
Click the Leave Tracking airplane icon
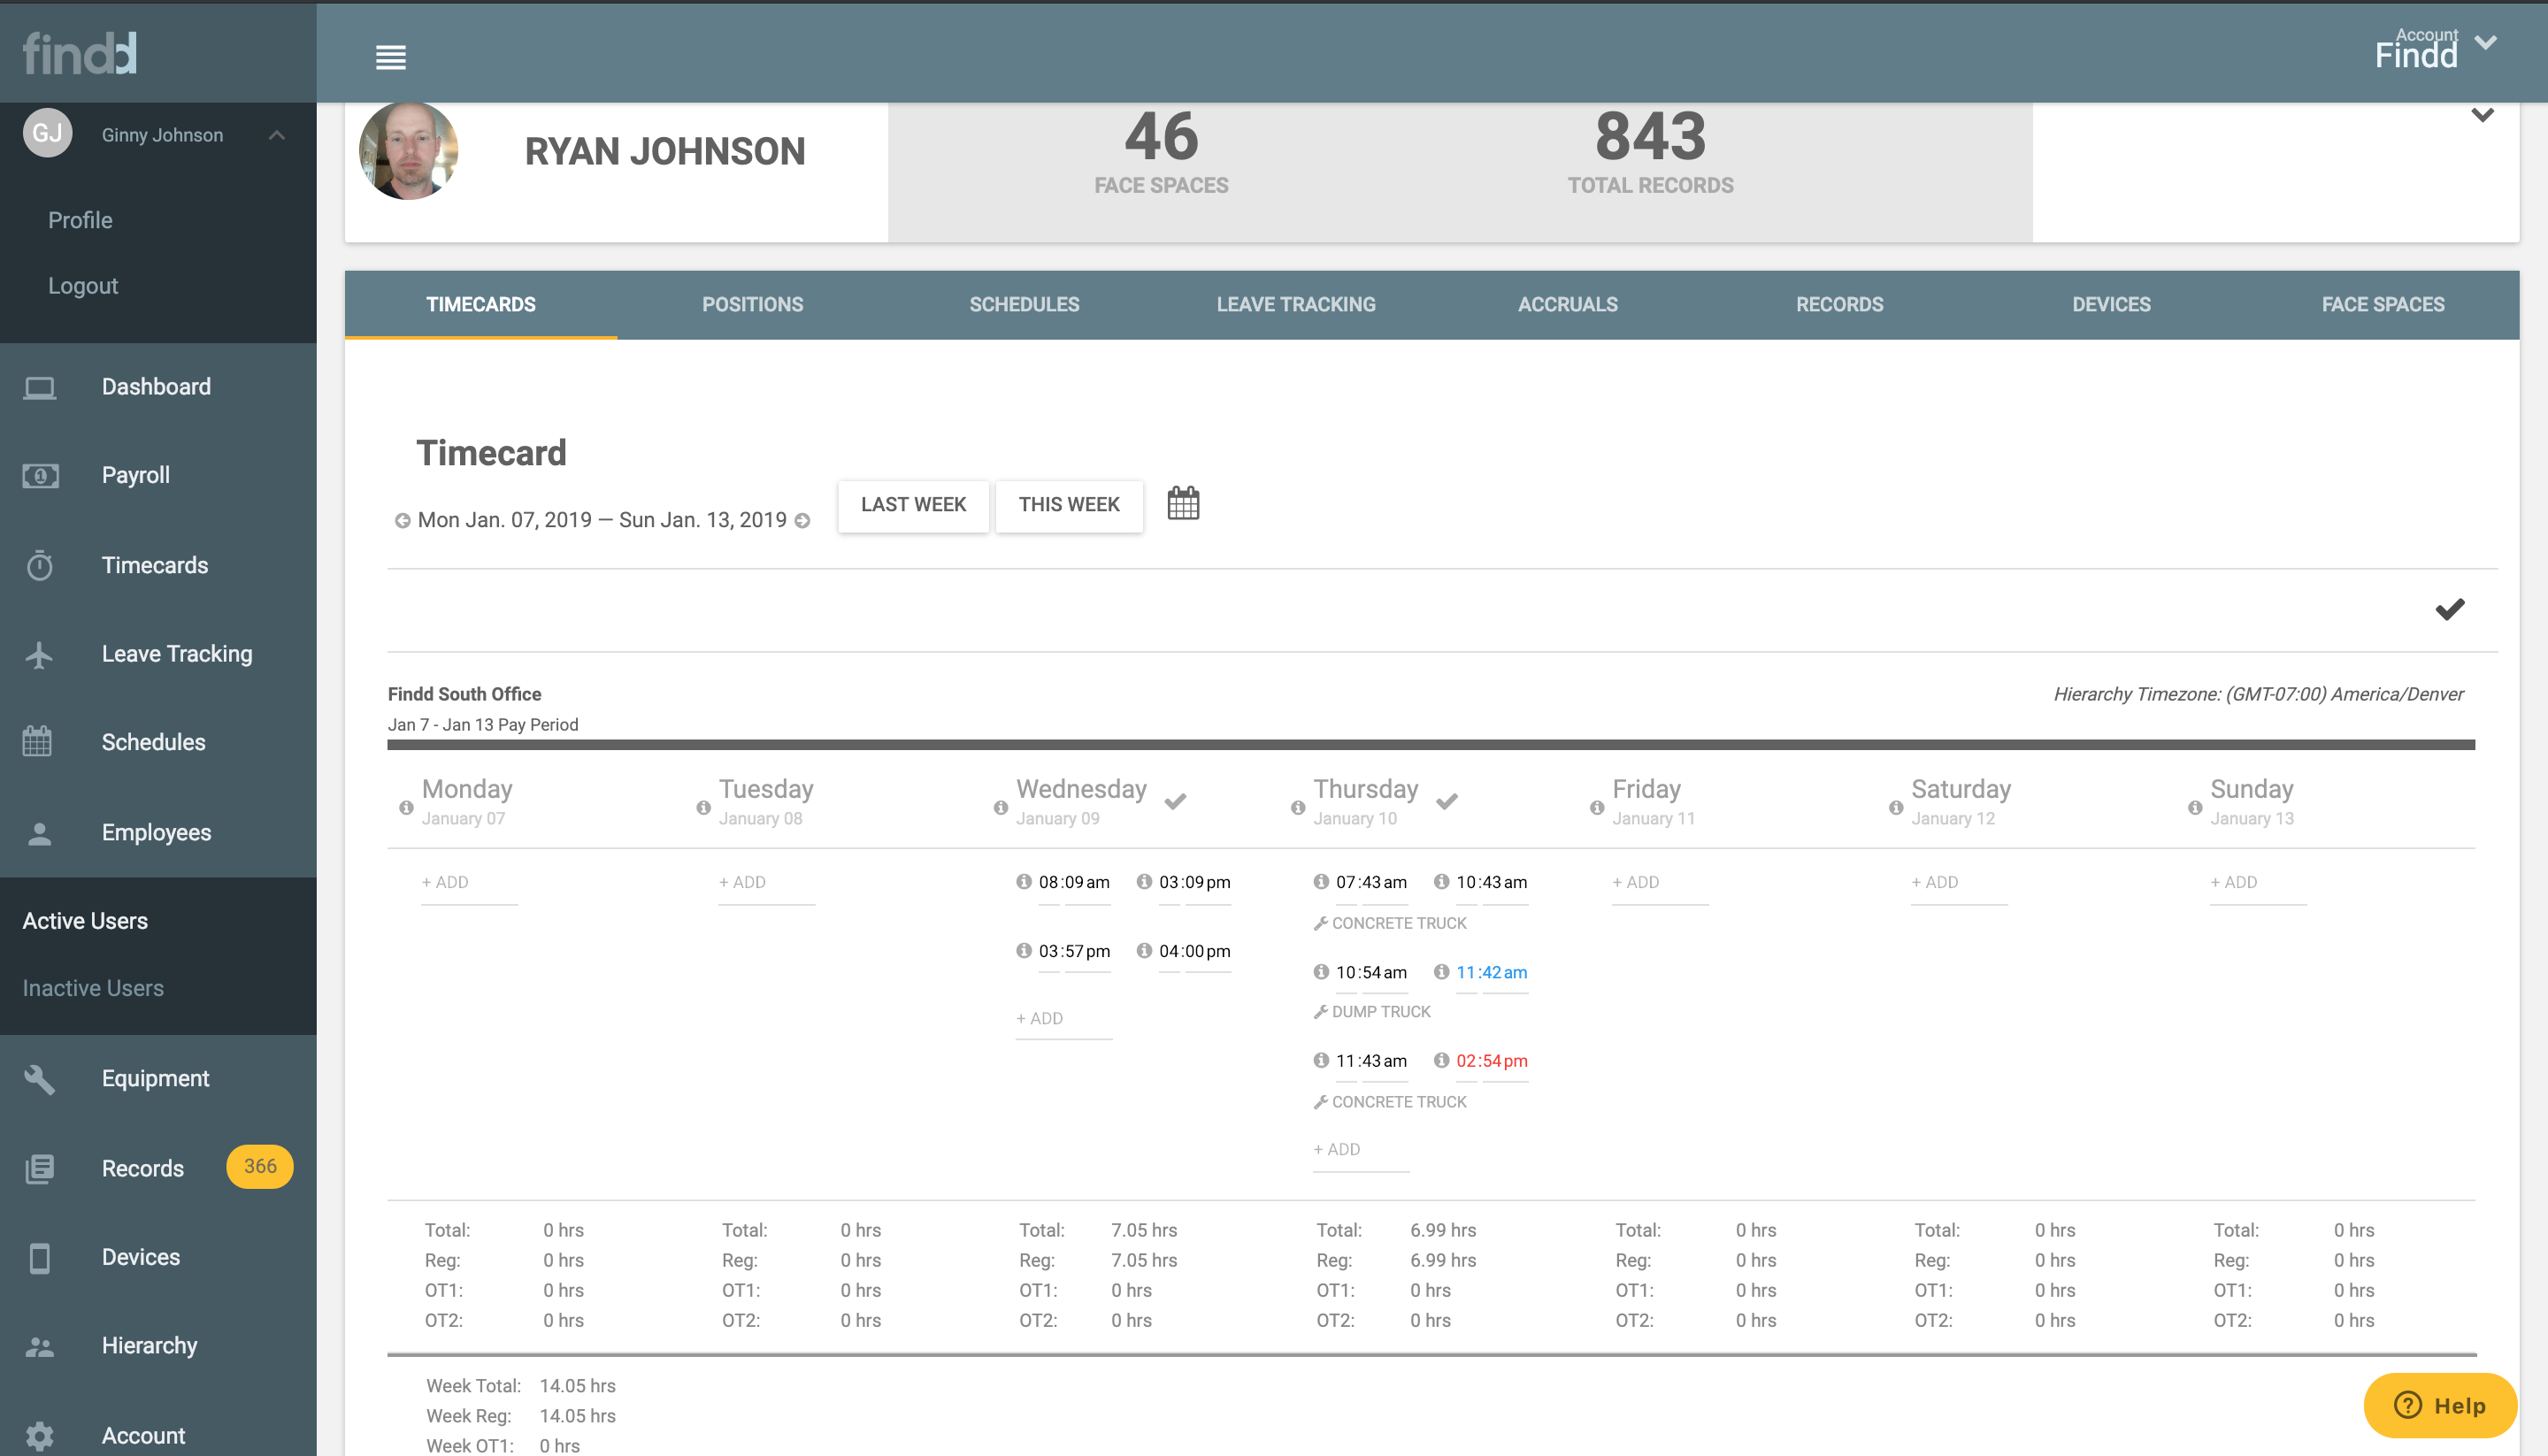pos(39,654)
